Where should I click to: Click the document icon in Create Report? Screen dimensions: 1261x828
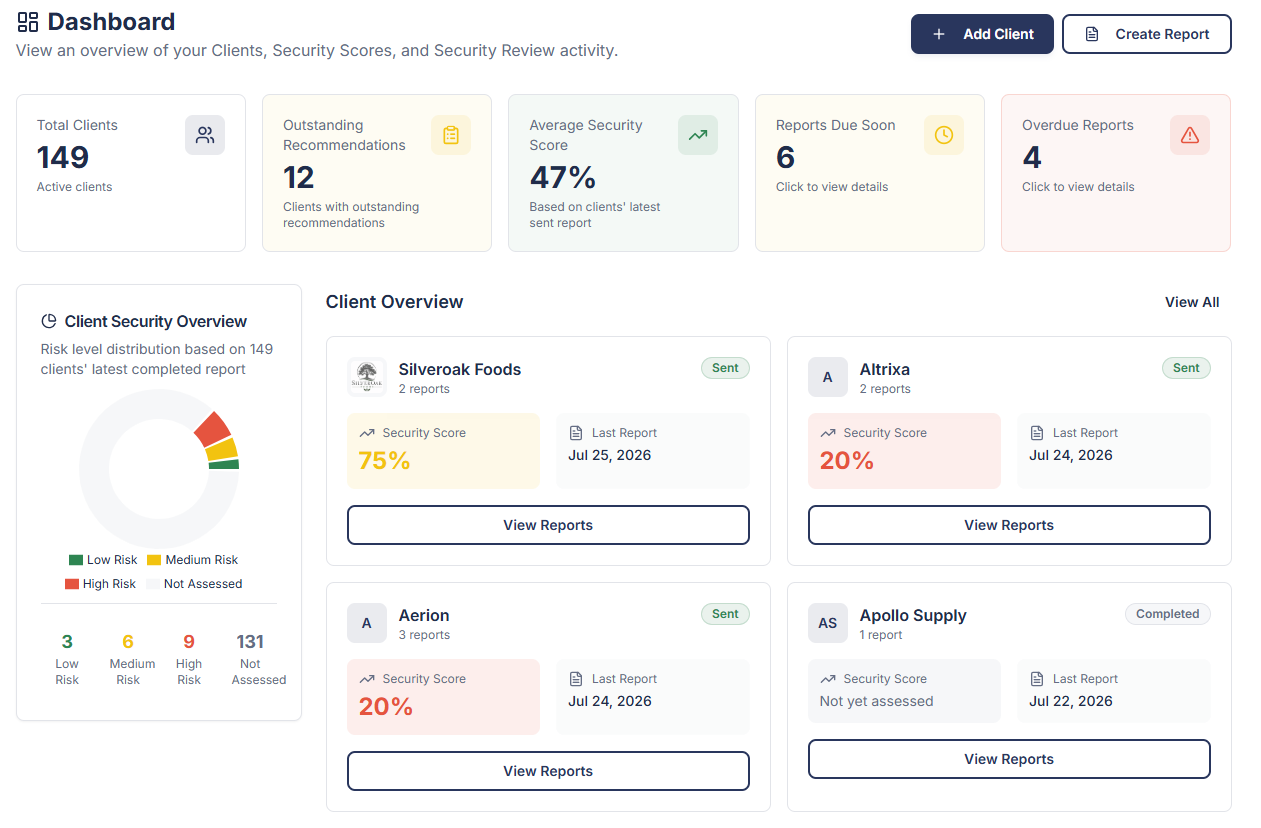point(1092,34)
